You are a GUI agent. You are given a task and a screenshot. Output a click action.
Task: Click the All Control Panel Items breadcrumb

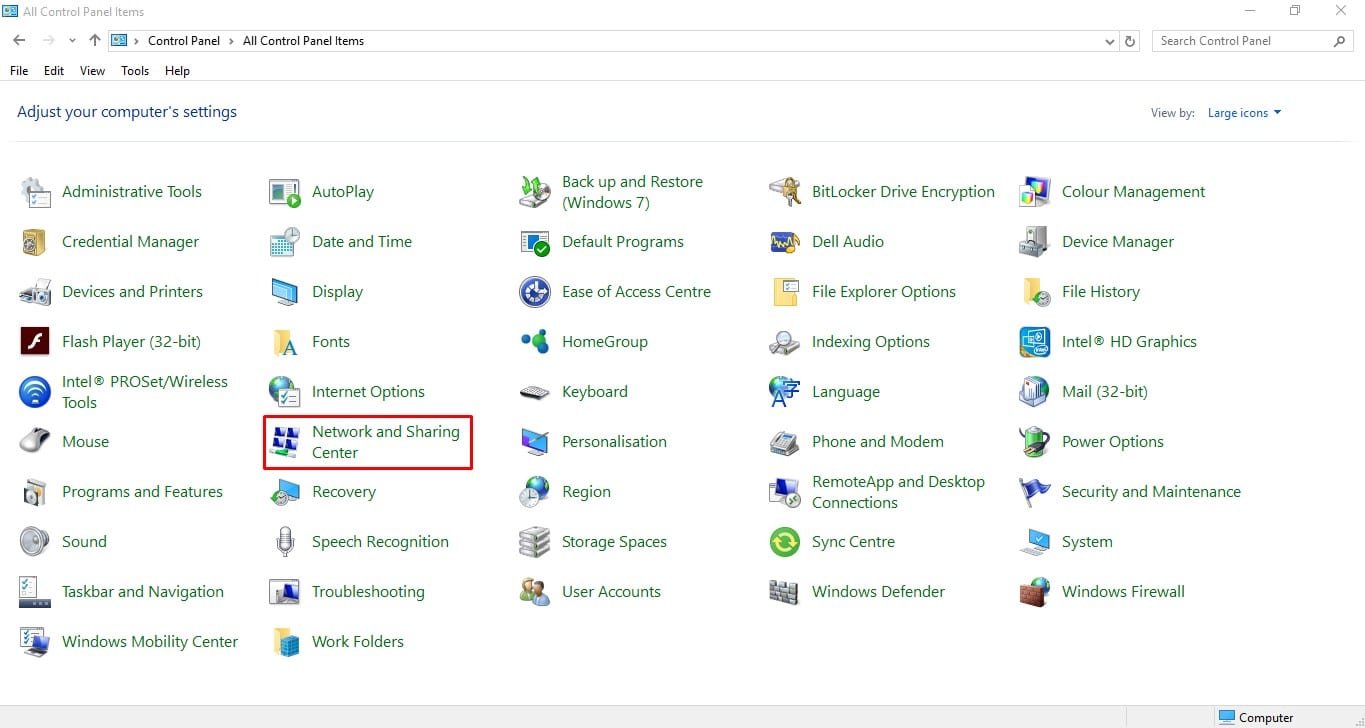(x=303, y=41)
